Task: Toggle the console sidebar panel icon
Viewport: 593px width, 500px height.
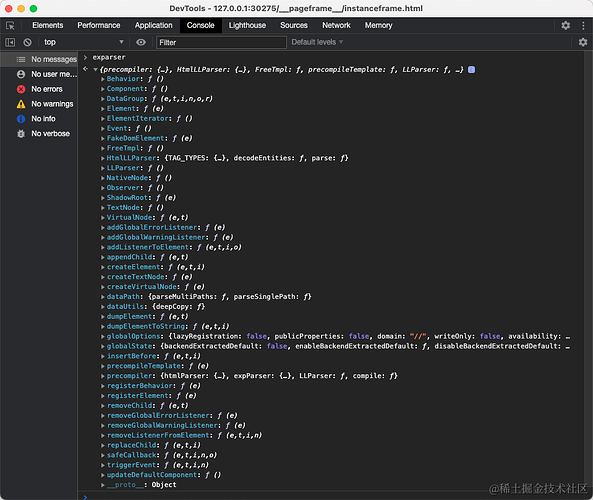Action: pos(10,42)
